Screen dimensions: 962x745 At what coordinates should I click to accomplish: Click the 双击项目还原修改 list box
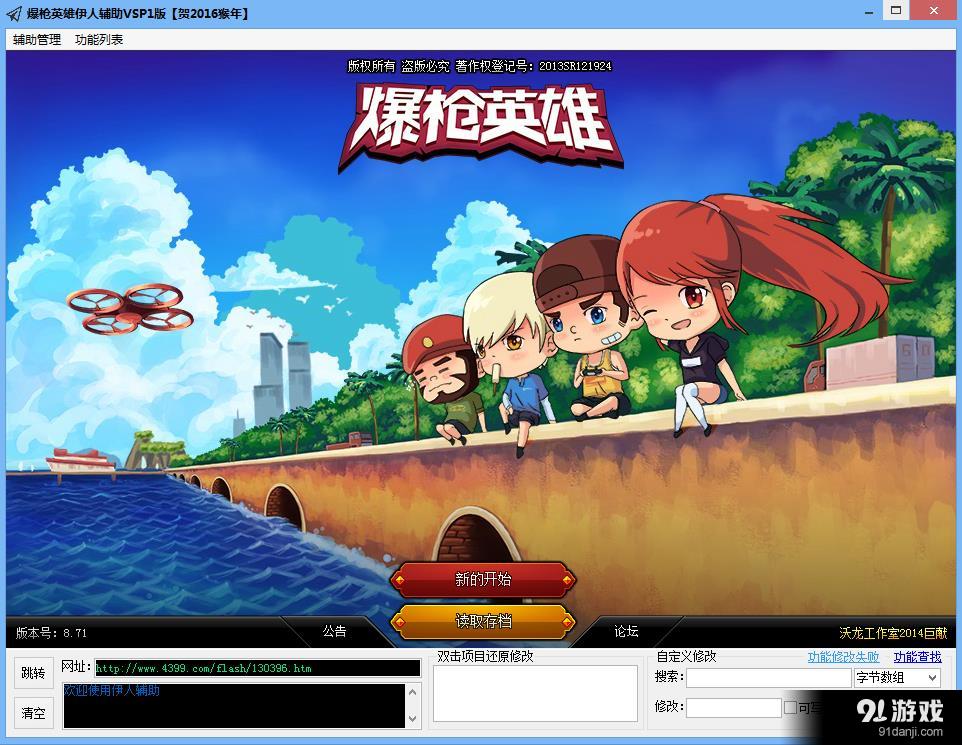click(x=536, y=694)
